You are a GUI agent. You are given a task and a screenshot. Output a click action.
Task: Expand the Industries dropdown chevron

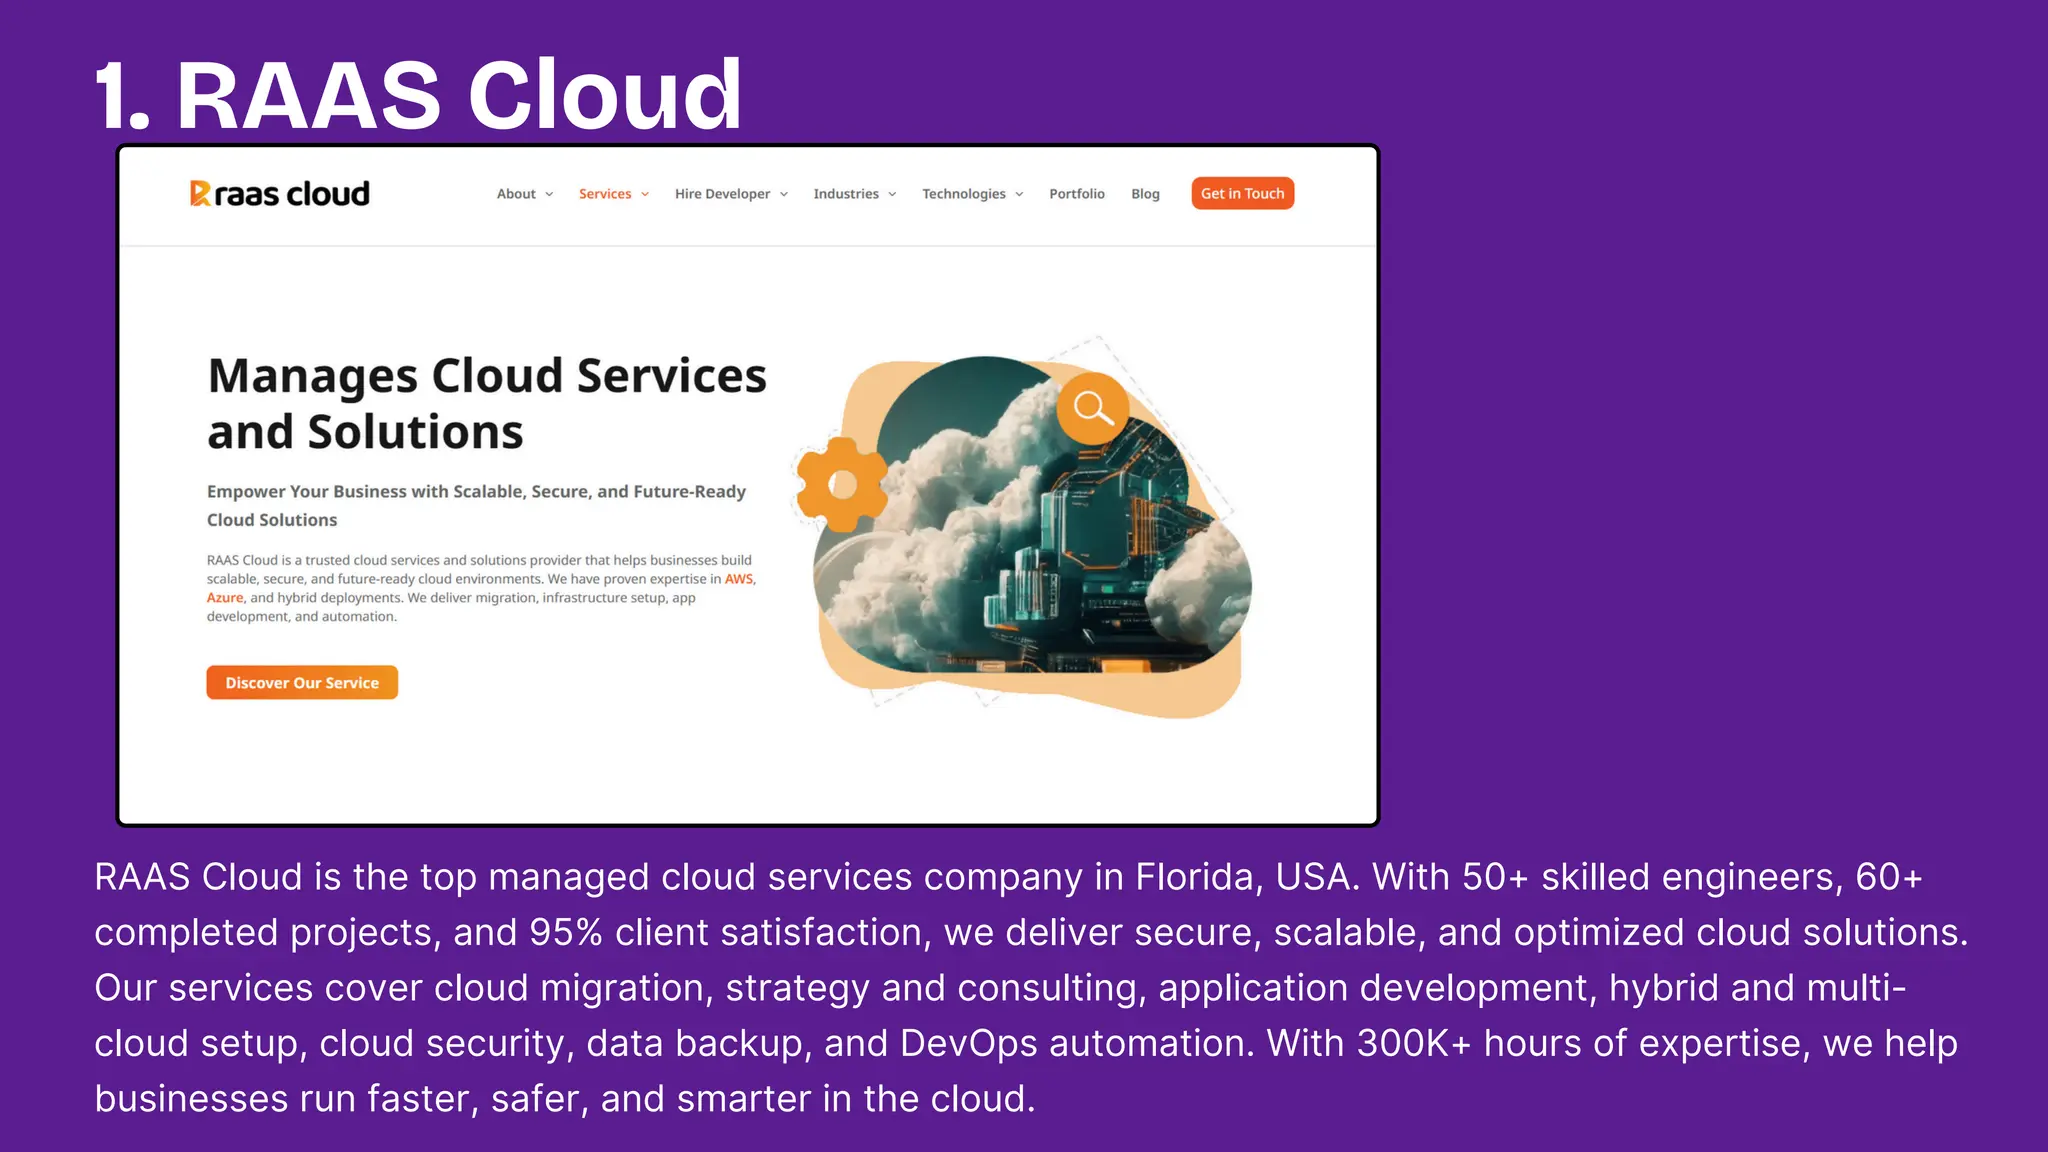892,194
